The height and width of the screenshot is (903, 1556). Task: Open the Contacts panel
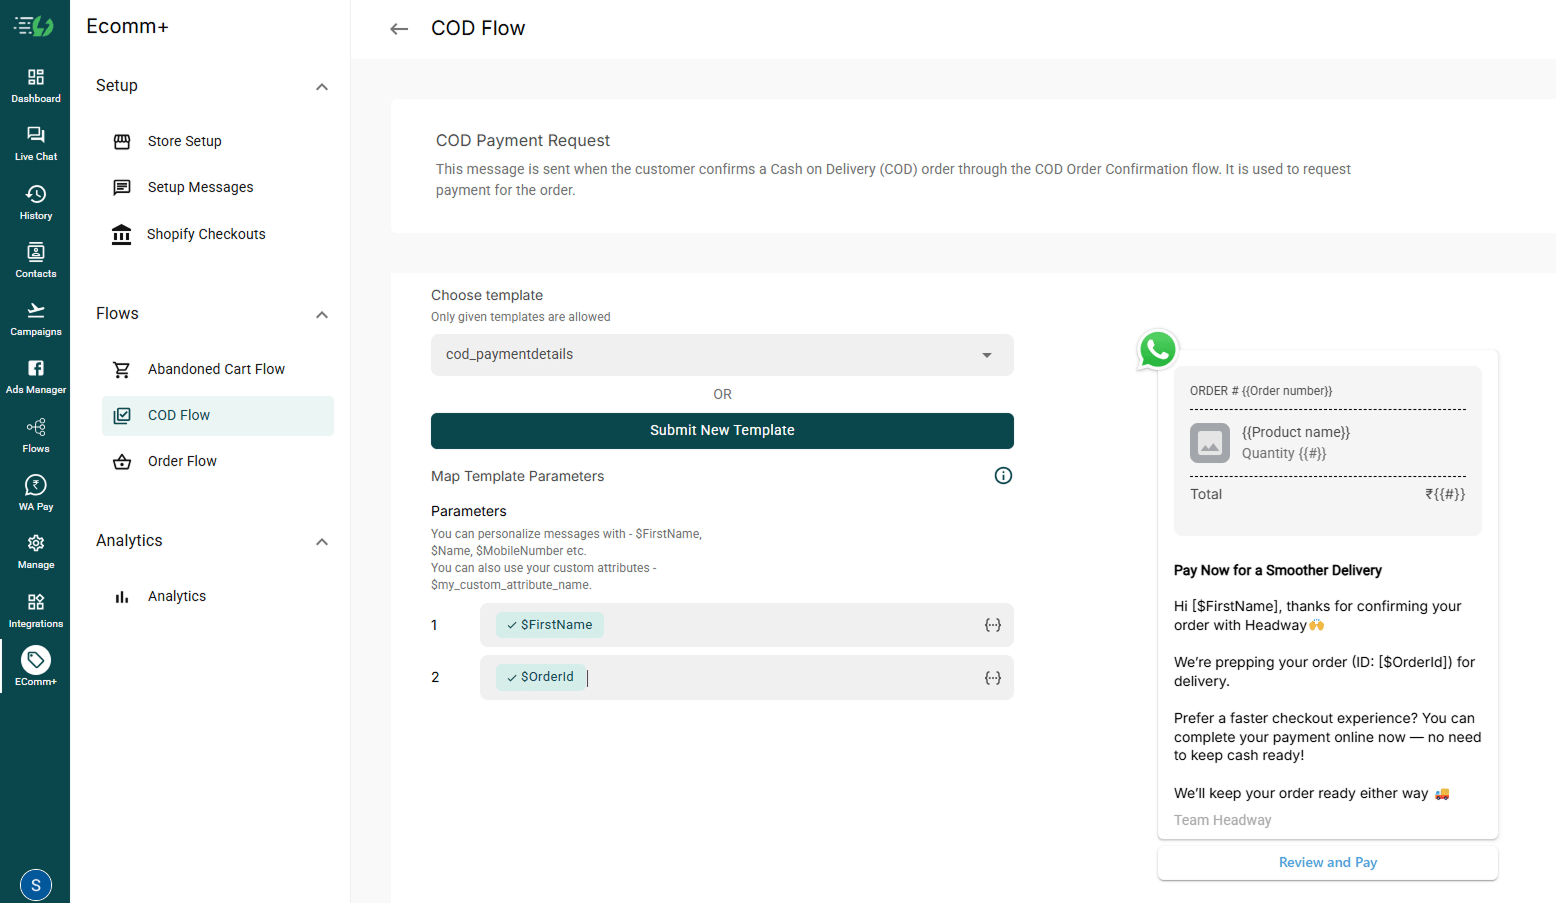click(36, 258)
